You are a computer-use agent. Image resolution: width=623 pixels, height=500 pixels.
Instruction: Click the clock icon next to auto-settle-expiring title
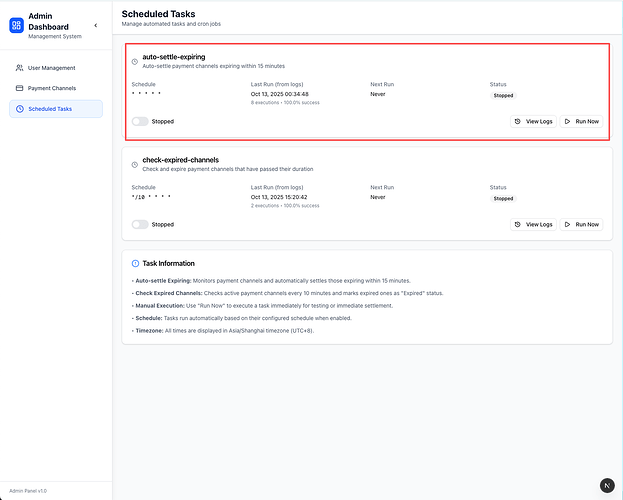(x=135, y=62)
